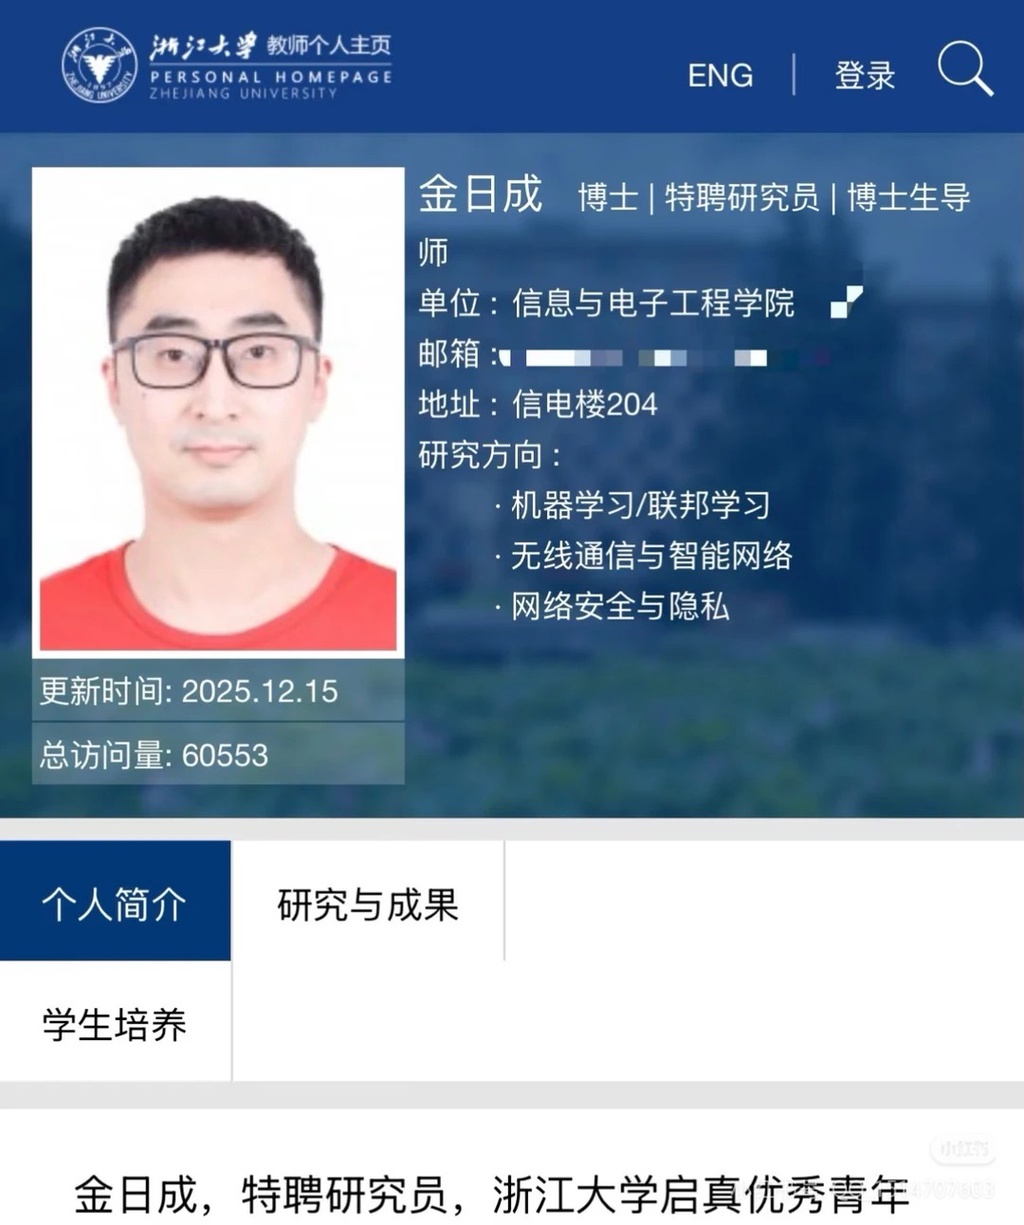Image resolution: width=1024 pixels, height=1225 pixels.
Task: Click the address 信电楼204 text
Action: (585, 404)
